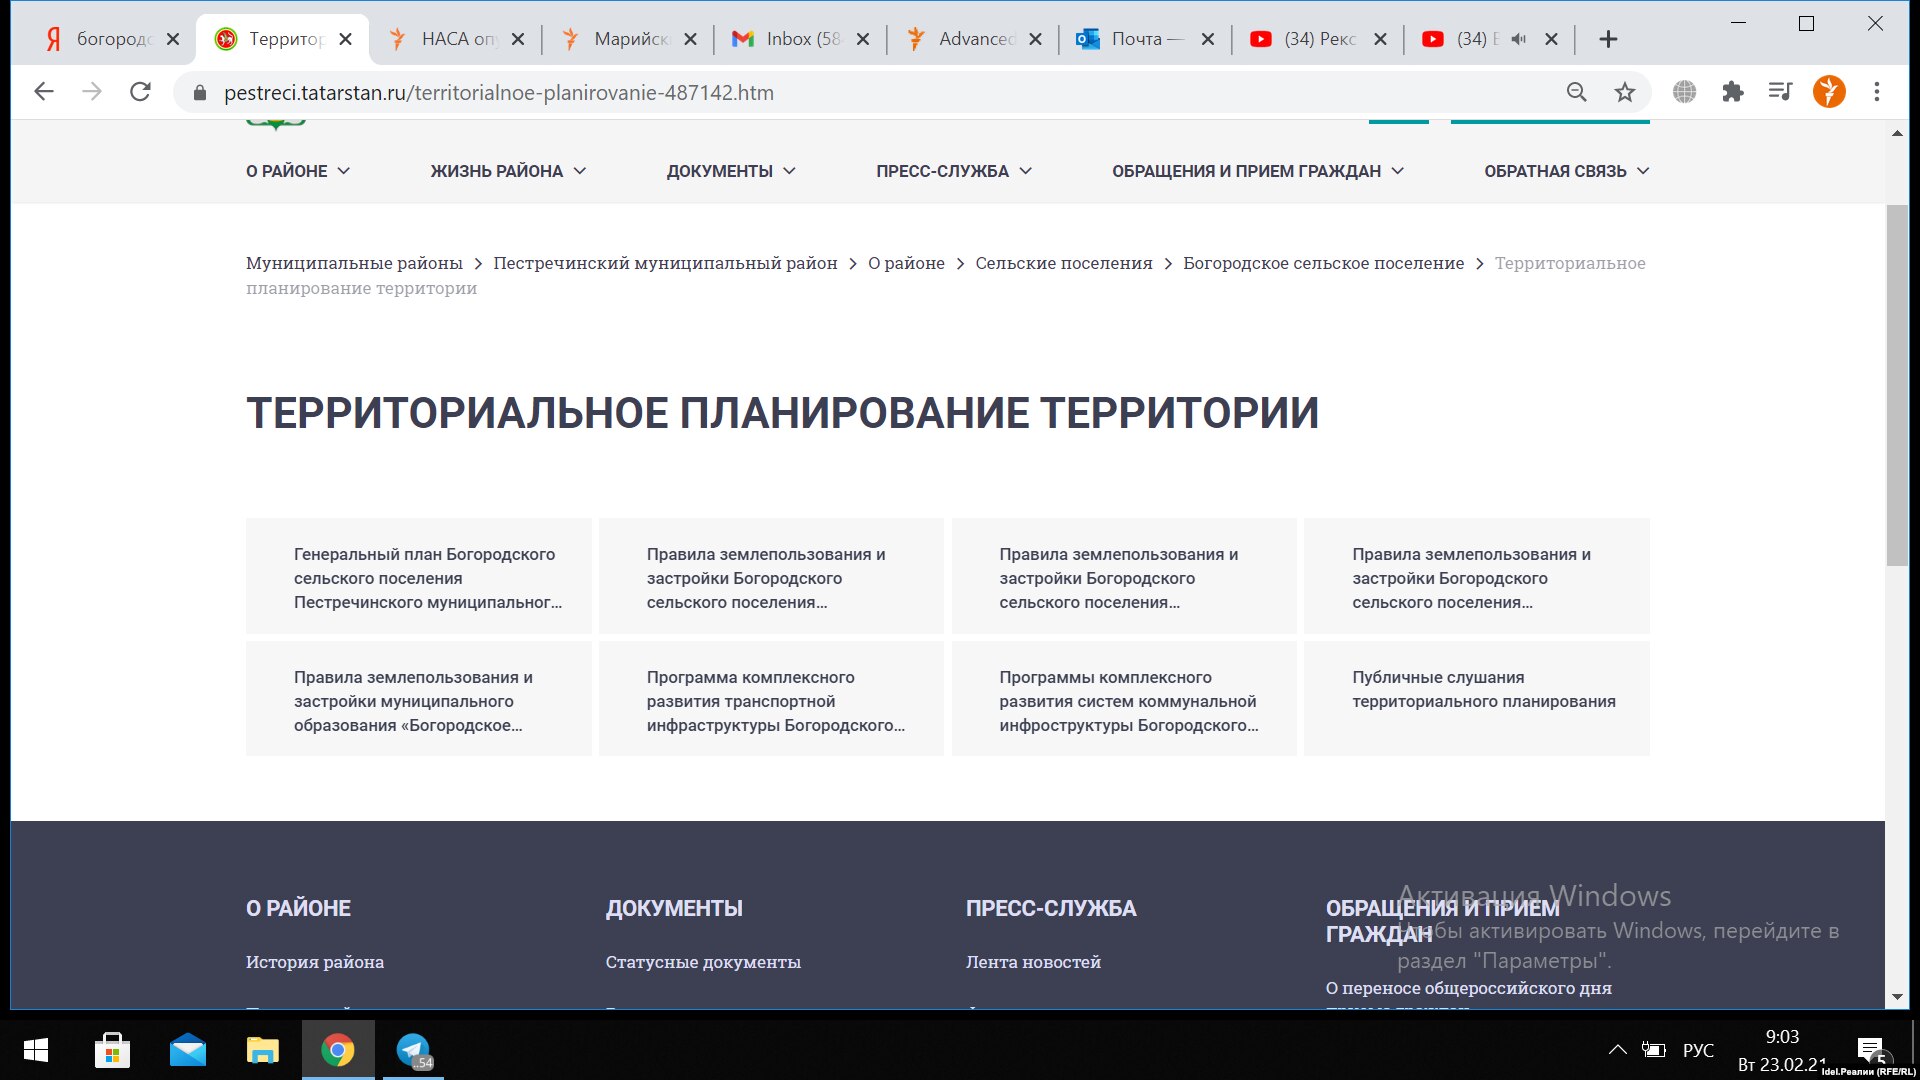Image resolution: width=1920 pixels, height=1080 pixels.
Task: Open the Генеральный план Богородского document link
Action: [424, 578]
